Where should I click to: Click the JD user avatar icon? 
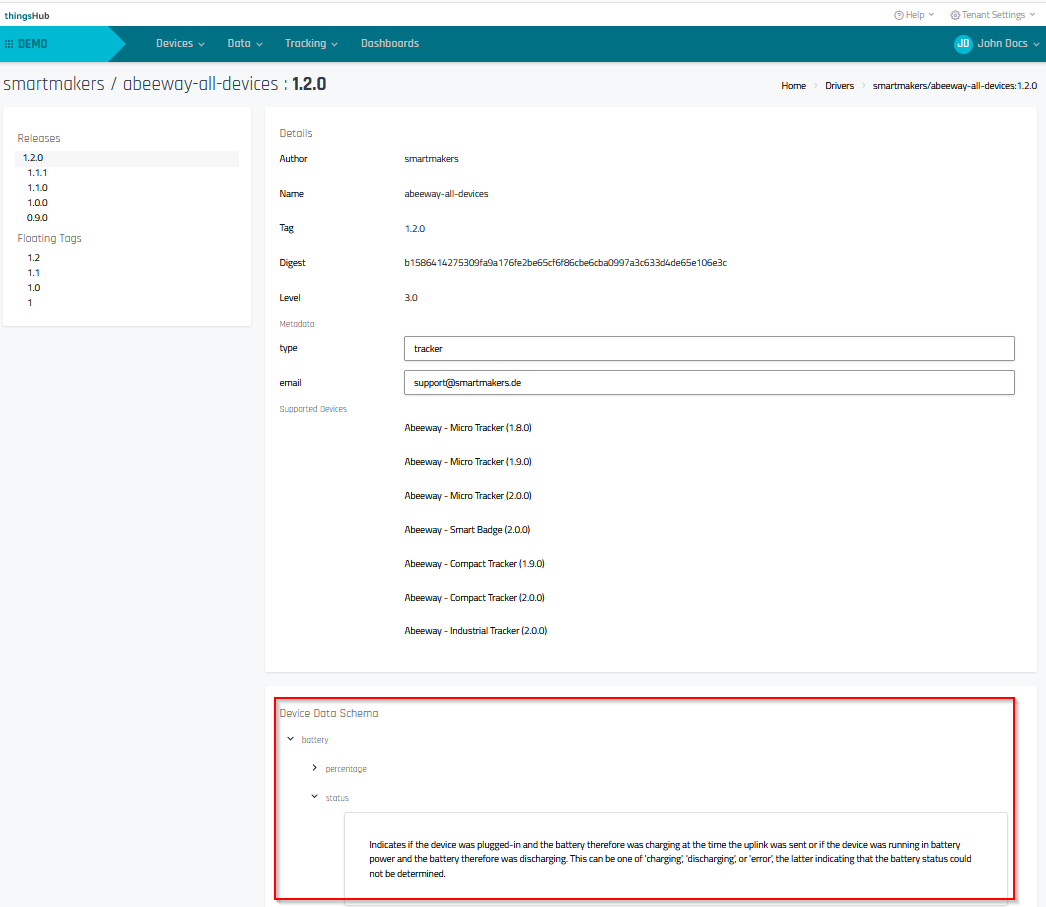point(963,44)
